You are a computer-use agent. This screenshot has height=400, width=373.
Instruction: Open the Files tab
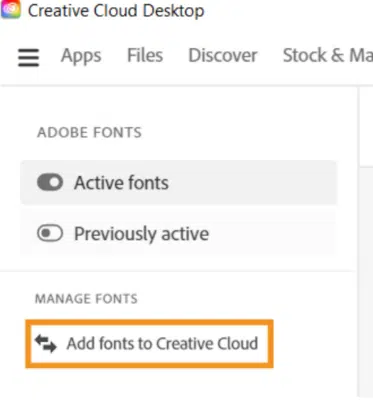(x=145, y=55)
